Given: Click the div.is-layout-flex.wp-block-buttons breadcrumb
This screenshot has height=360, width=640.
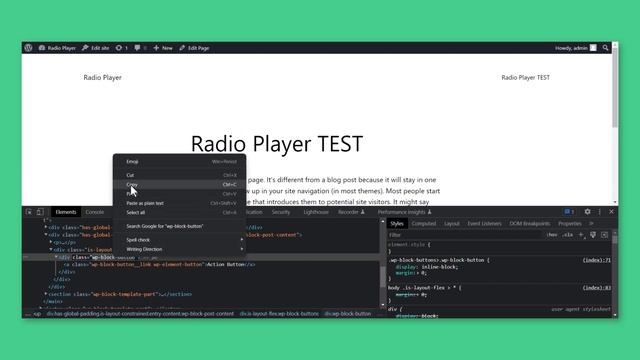Looking at the screenshot, I should pyautogui.click(x=279, y=314).
